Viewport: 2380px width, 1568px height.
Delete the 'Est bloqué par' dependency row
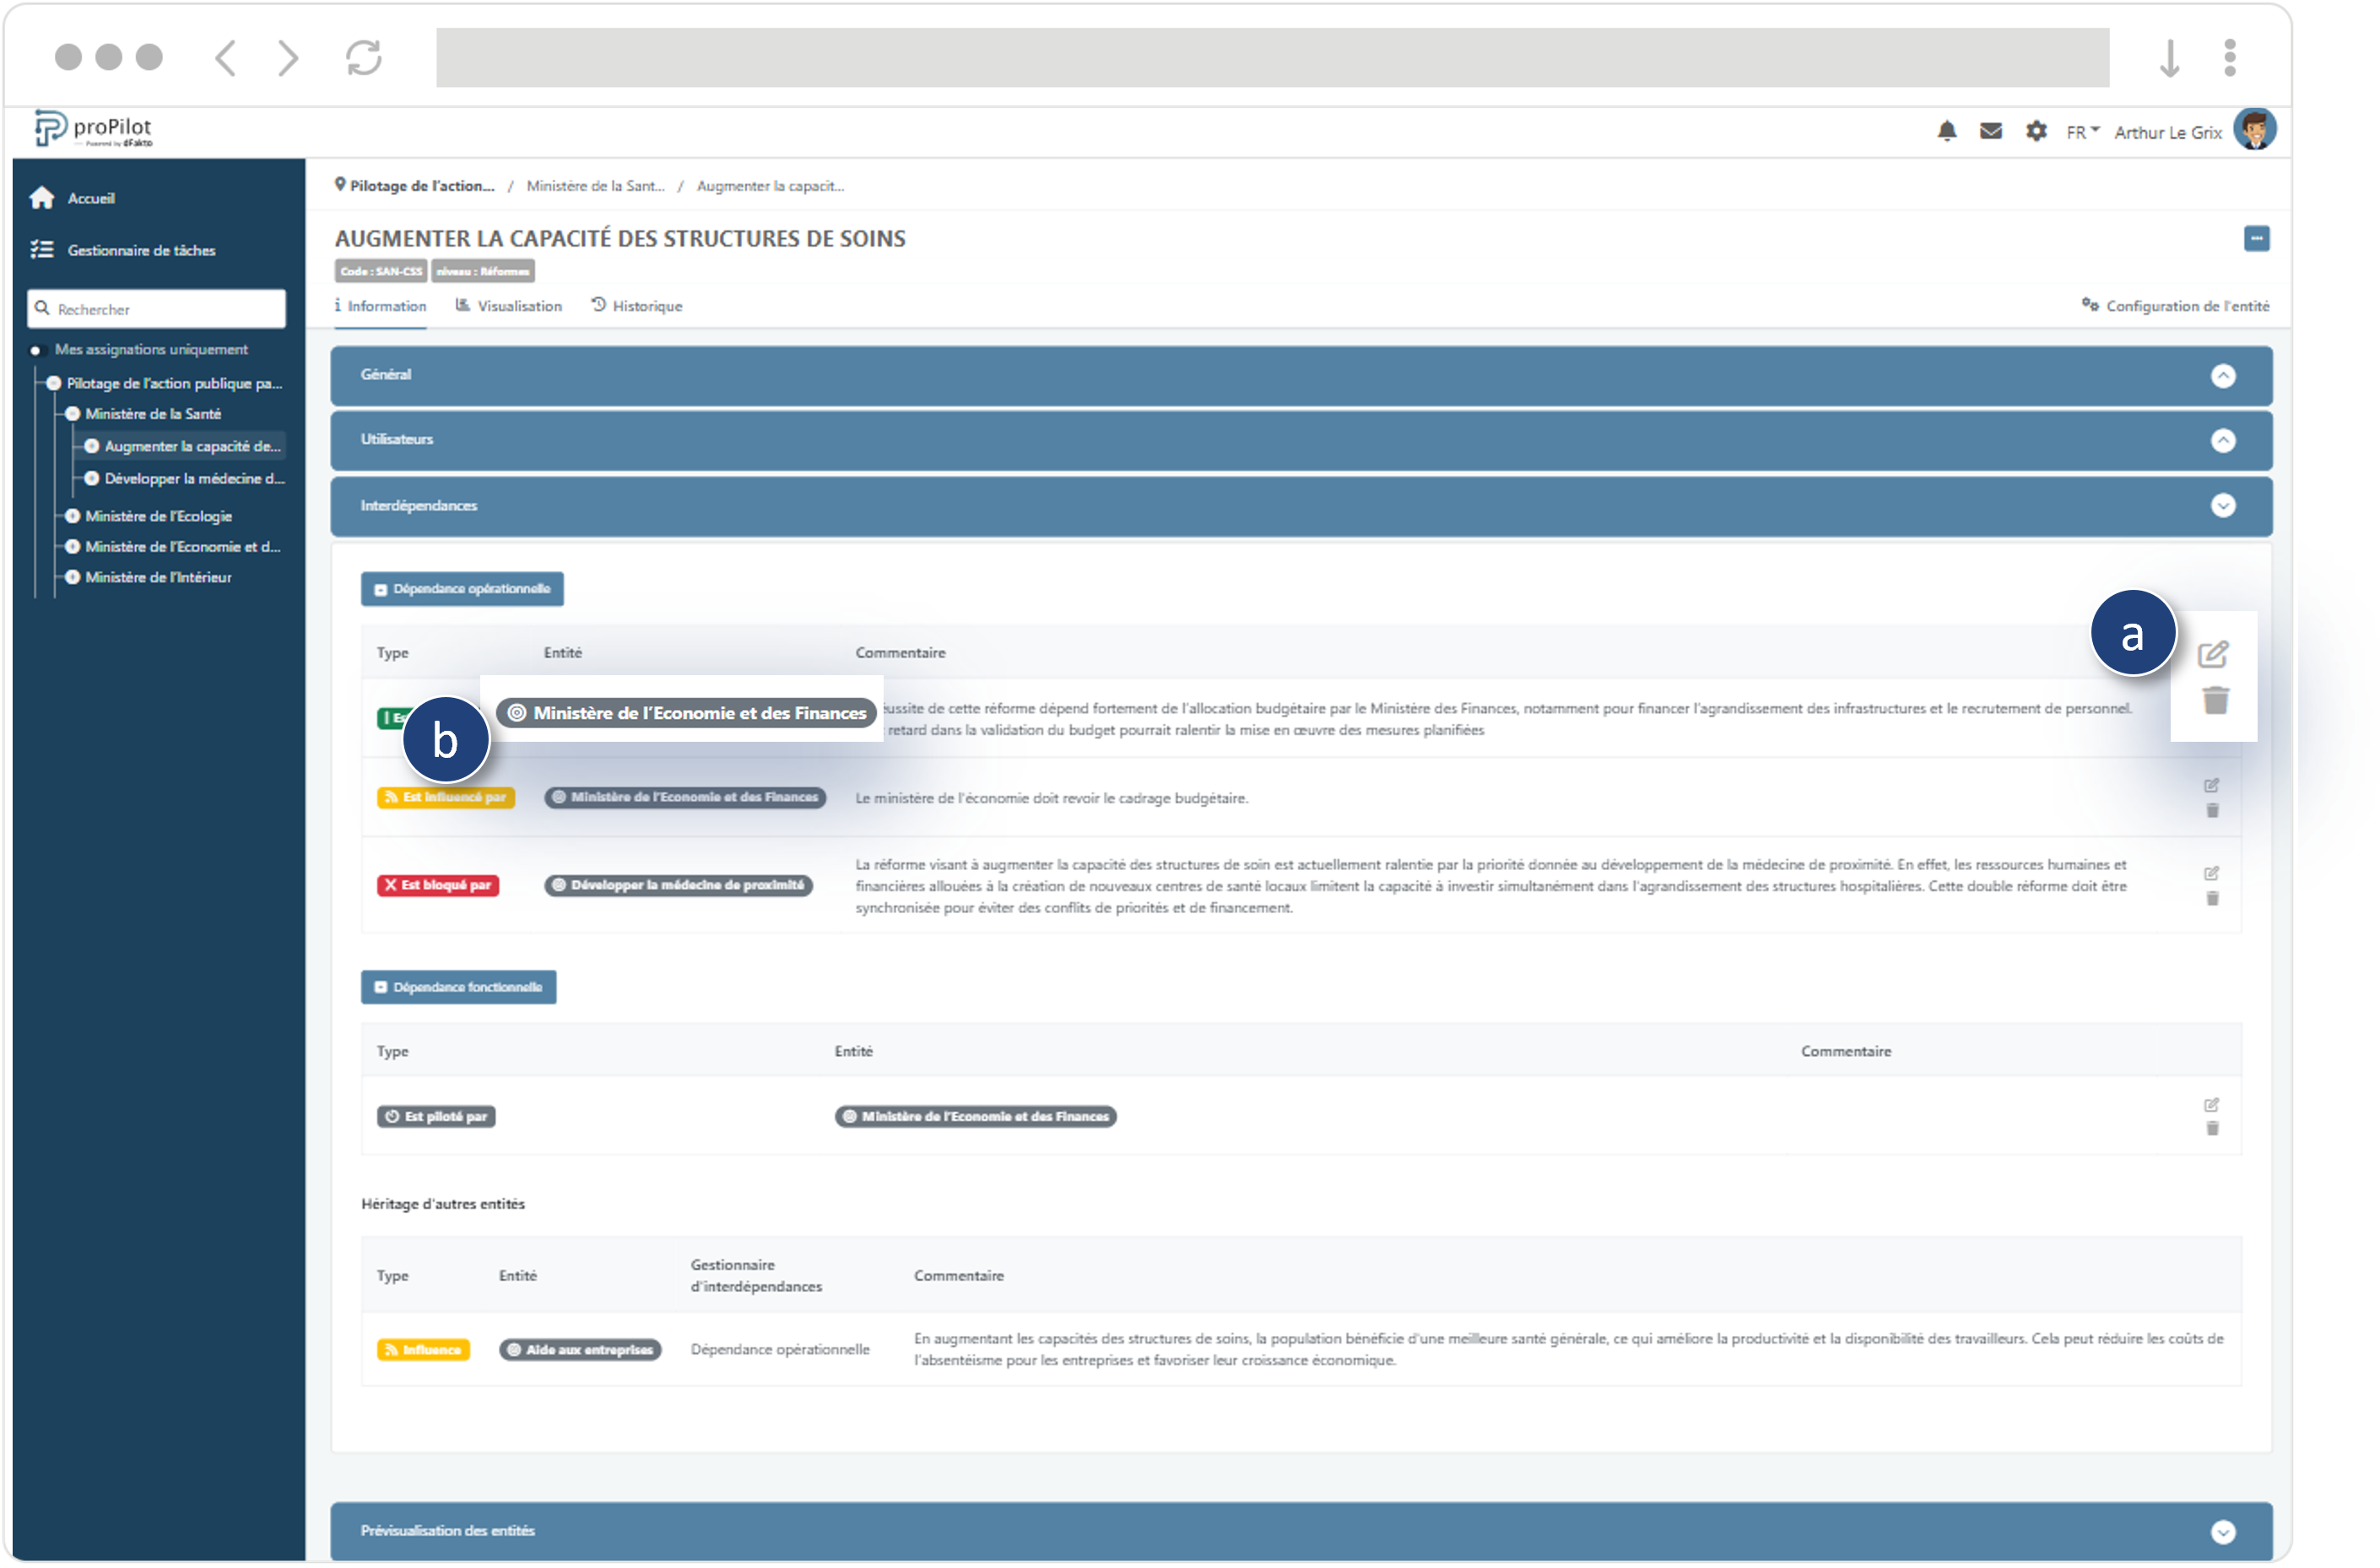[x=2212, y=899]
